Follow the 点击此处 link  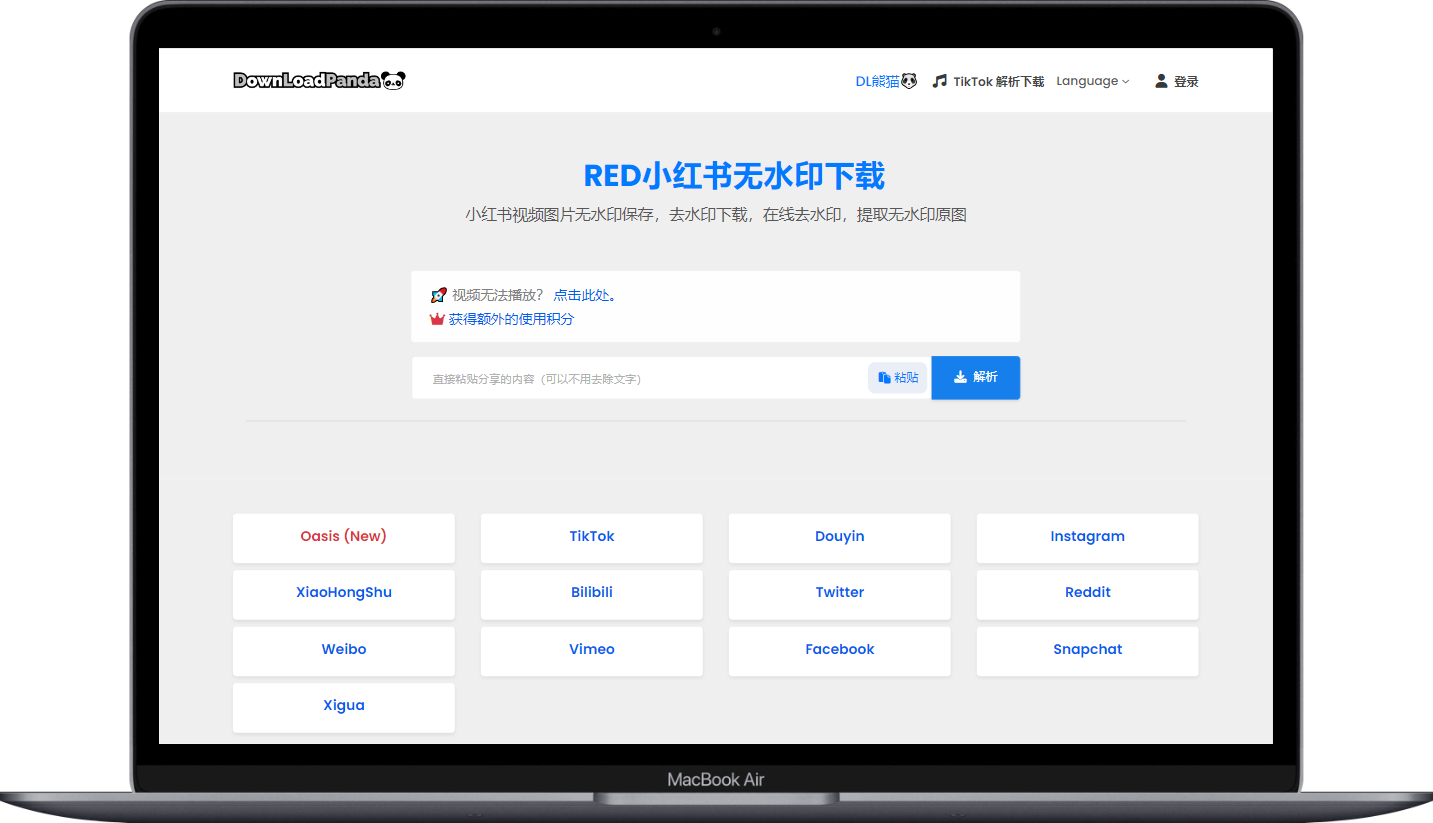[x=585, y=295]
